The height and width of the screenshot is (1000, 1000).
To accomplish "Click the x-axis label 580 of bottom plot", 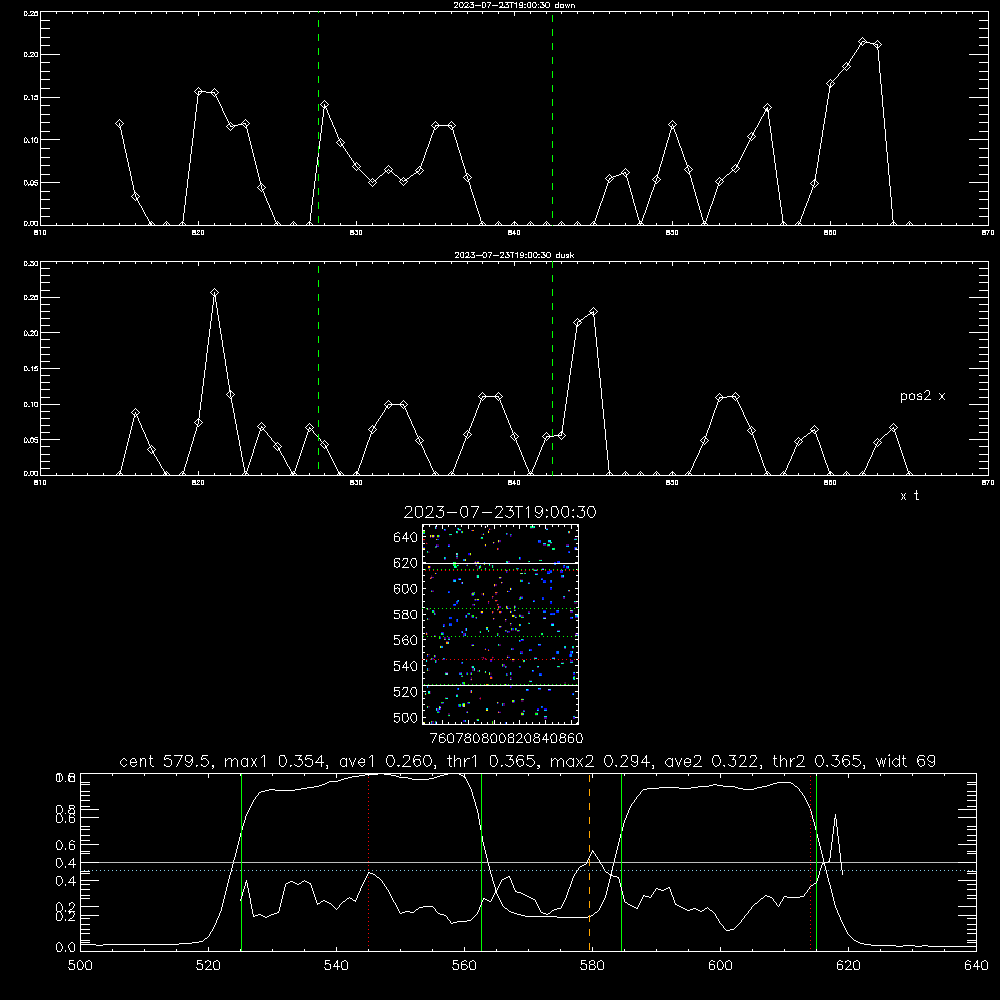I will (592, 966).
